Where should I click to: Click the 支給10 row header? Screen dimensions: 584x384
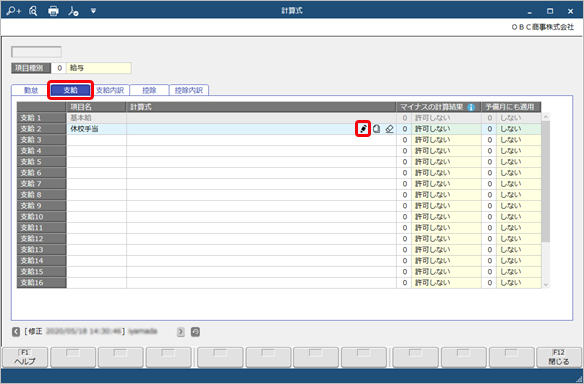pos(41,217)
